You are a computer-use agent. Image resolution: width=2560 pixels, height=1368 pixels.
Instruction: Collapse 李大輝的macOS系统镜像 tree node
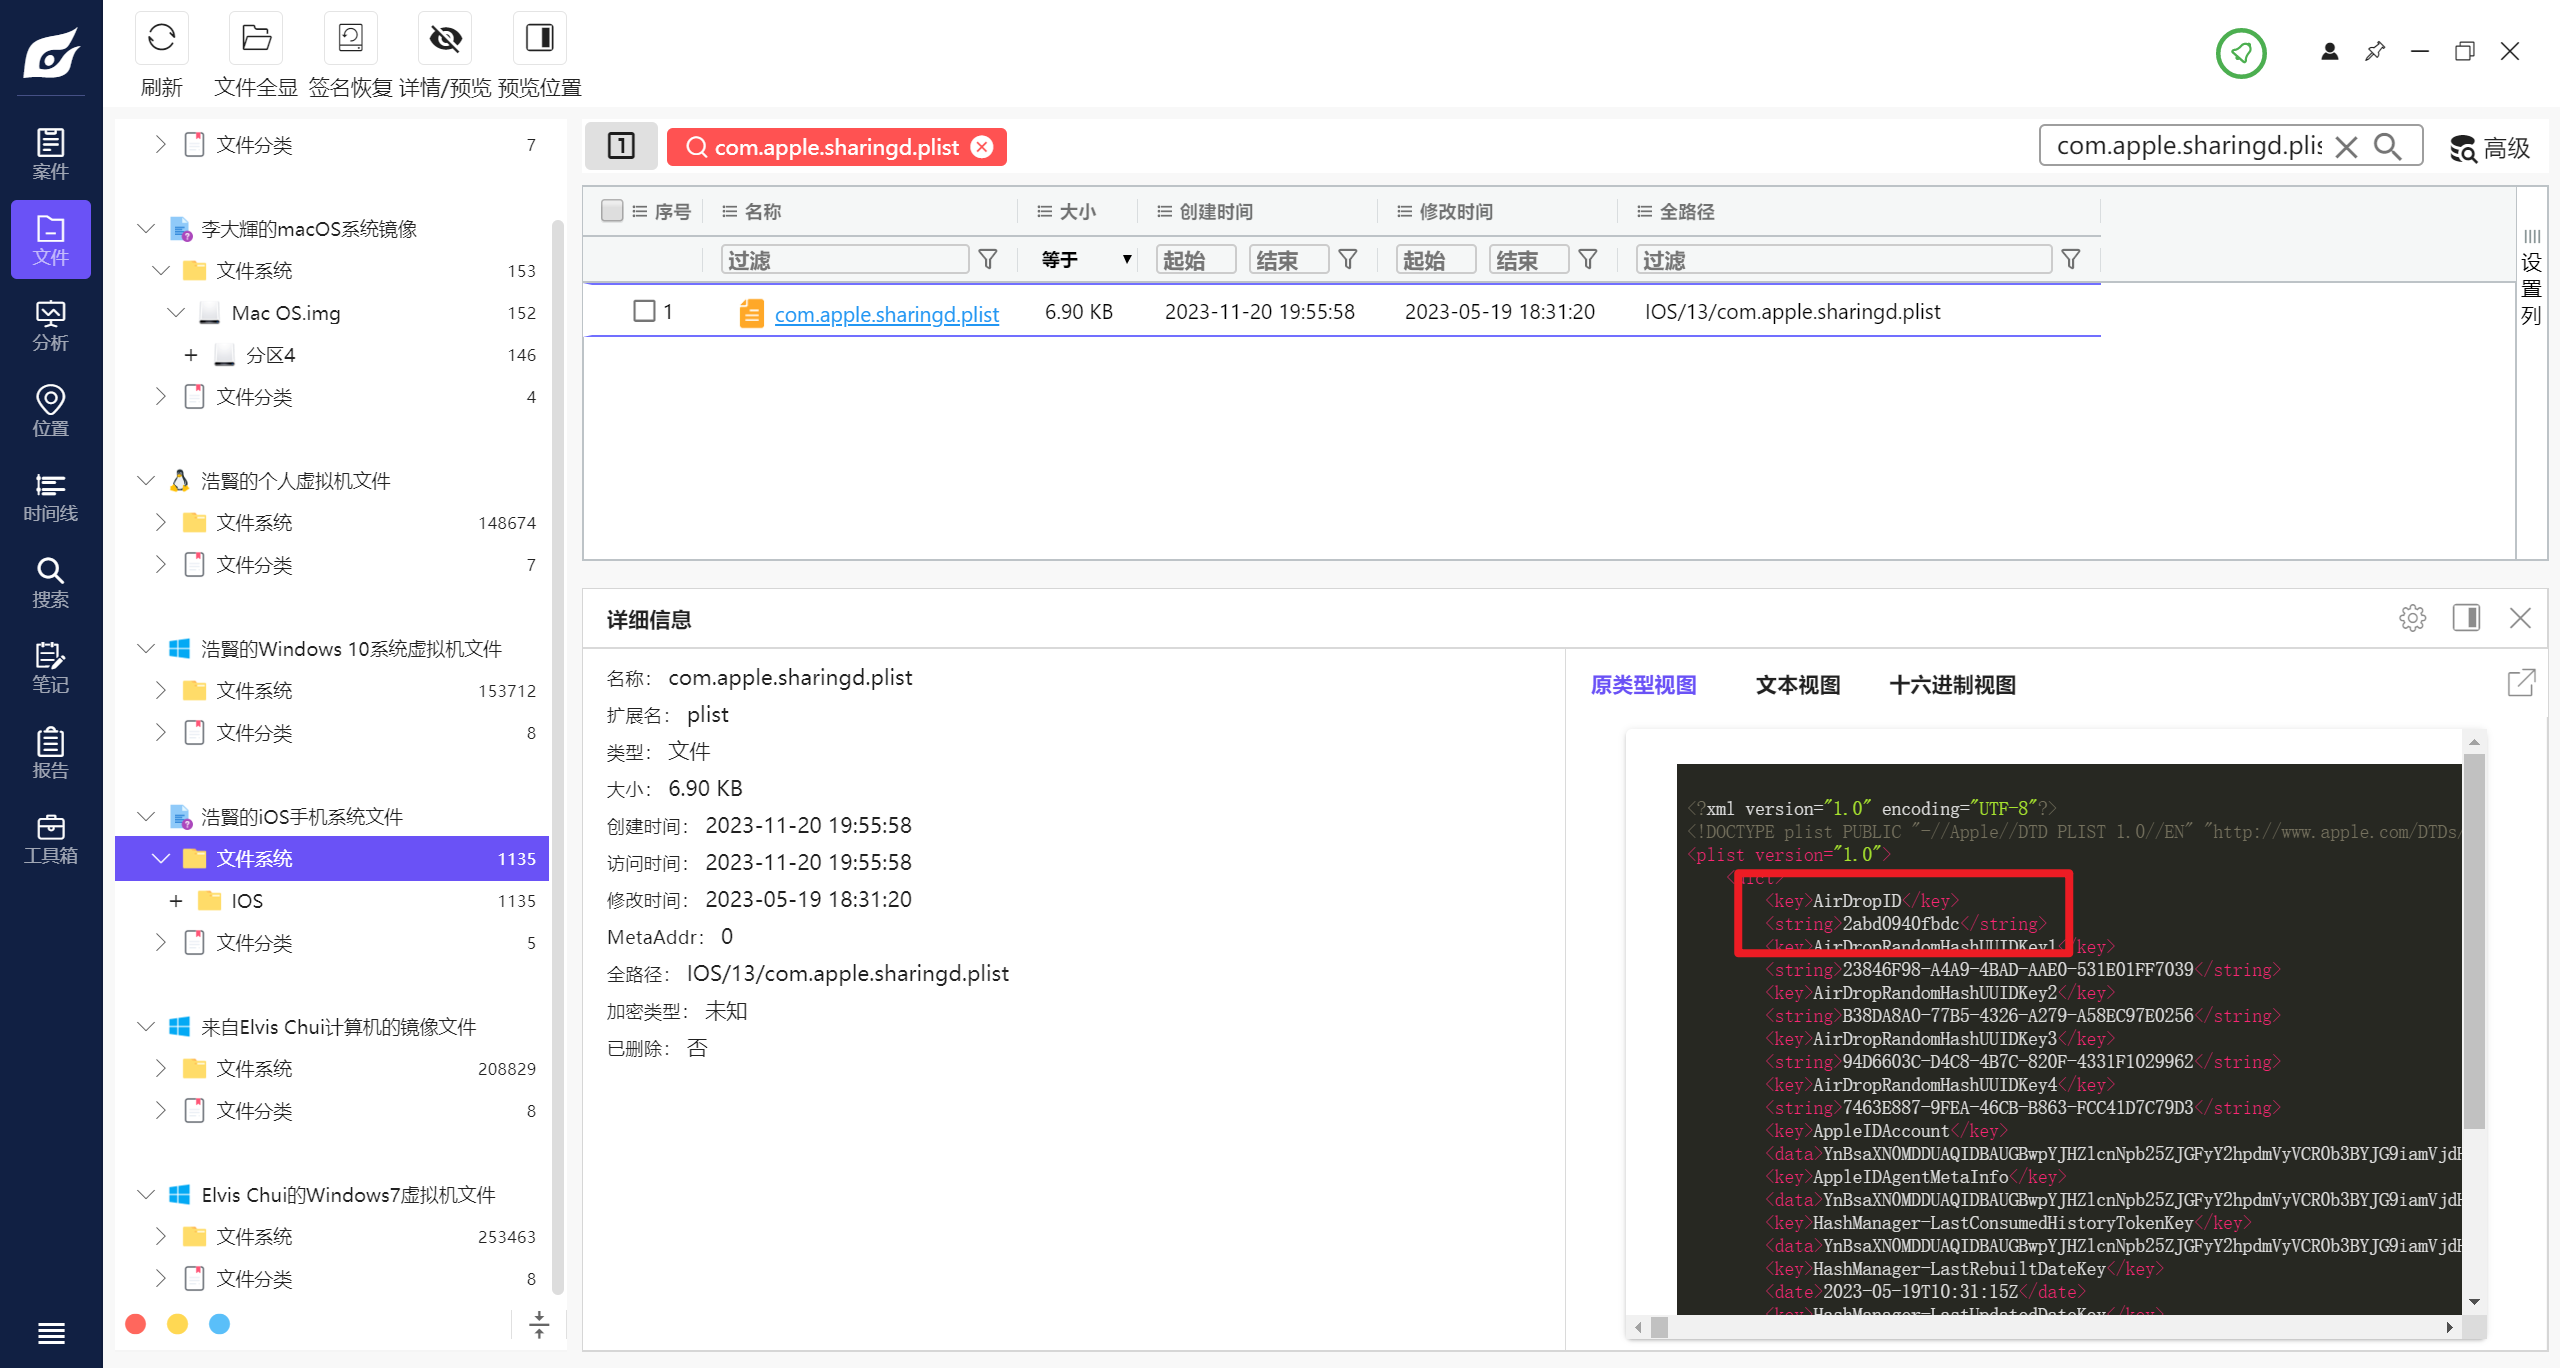146,229
